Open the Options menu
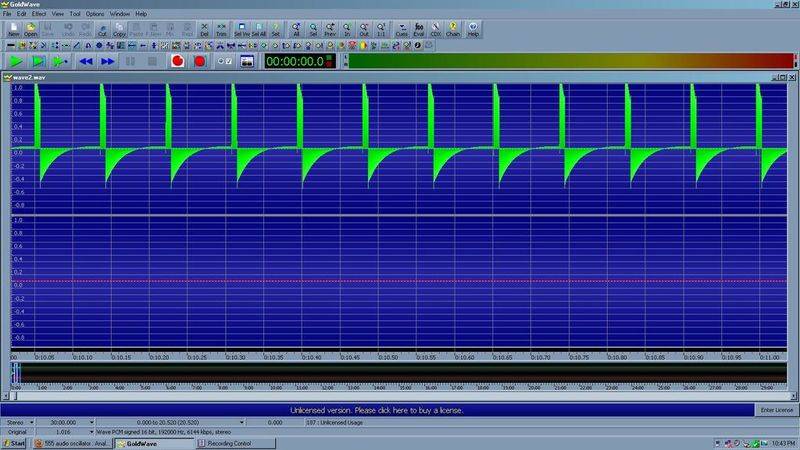Viewport: 800px width, 450px height. pyautogui.click(x=94, y=14)
